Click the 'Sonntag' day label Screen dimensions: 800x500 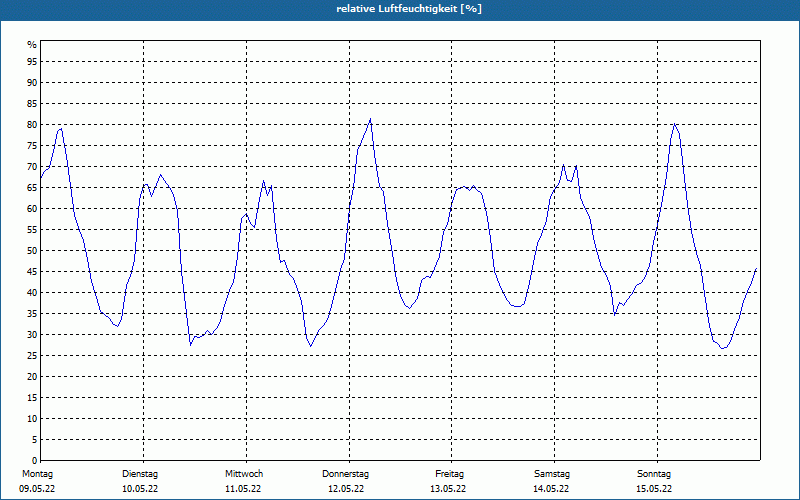[x=654, y=474]
